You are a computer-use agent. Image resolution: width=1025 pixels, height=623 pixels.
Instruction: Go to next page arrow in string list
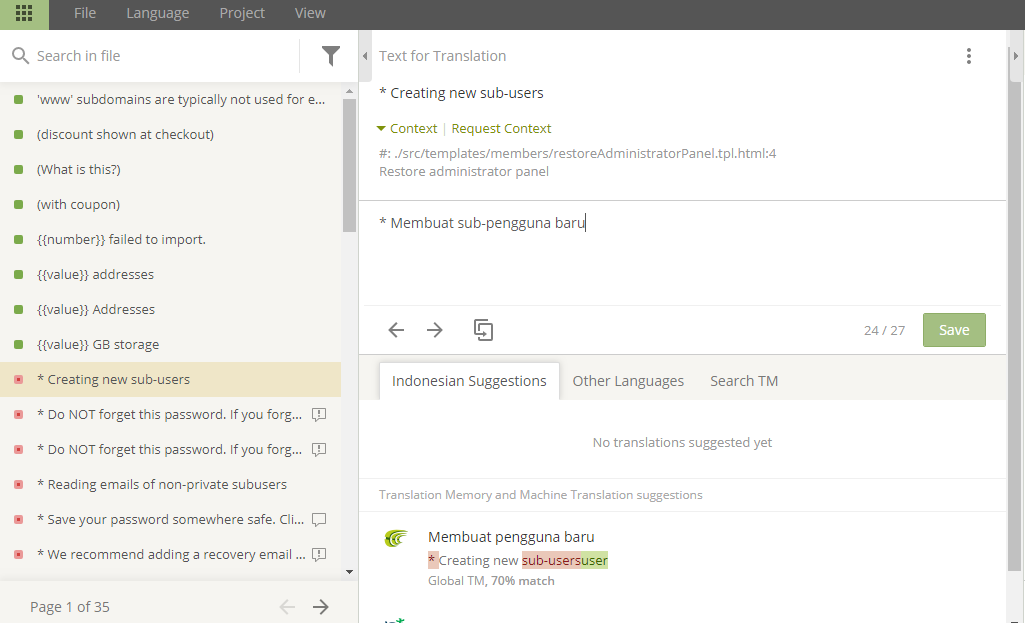pos(320,606)
